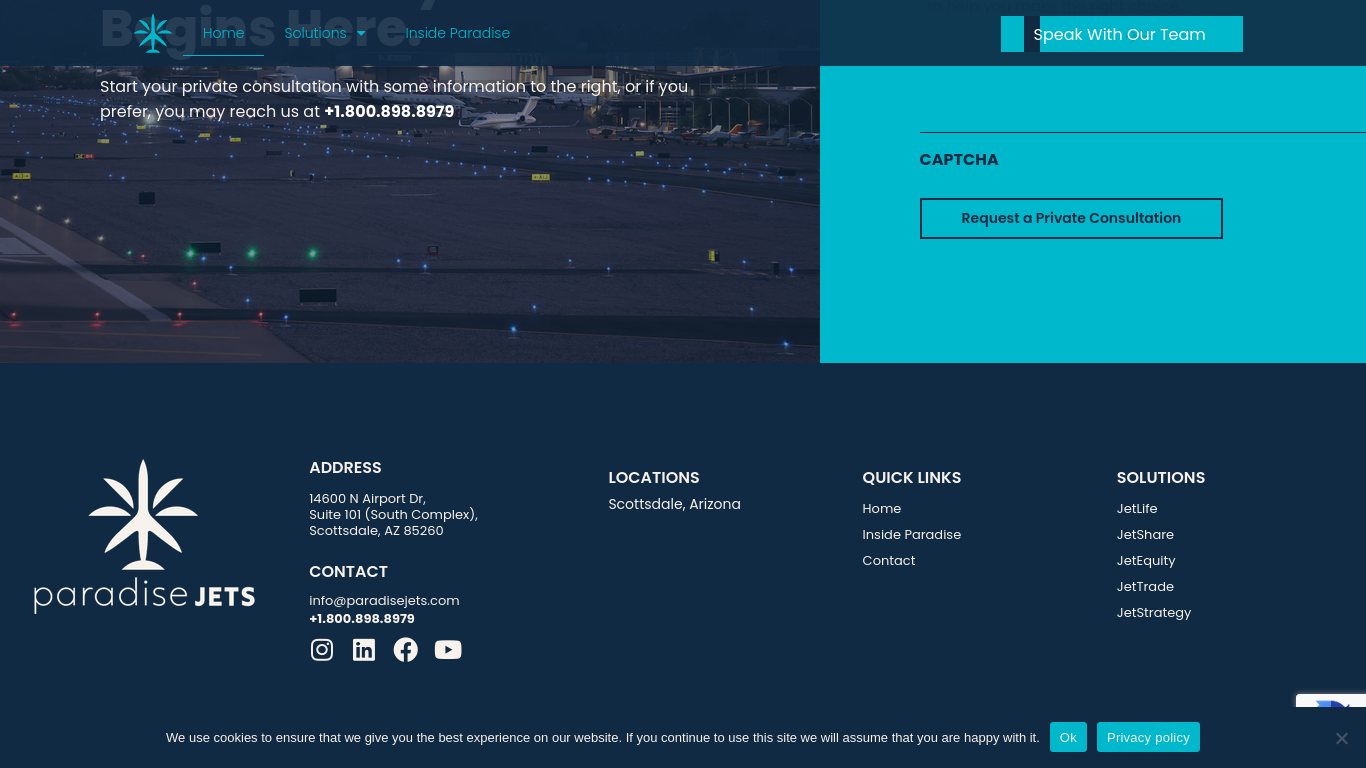Image resolution: width=1366 pixels, height=768 pixels.
Task: Open the Inside Paradise quick link
Action: point(912,535)
